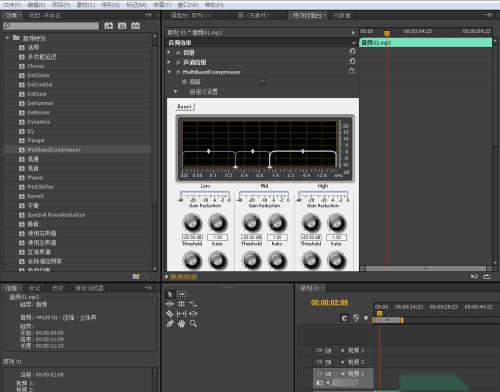
Task: Expand the 音量 effect properties
Action: (169, 52)
